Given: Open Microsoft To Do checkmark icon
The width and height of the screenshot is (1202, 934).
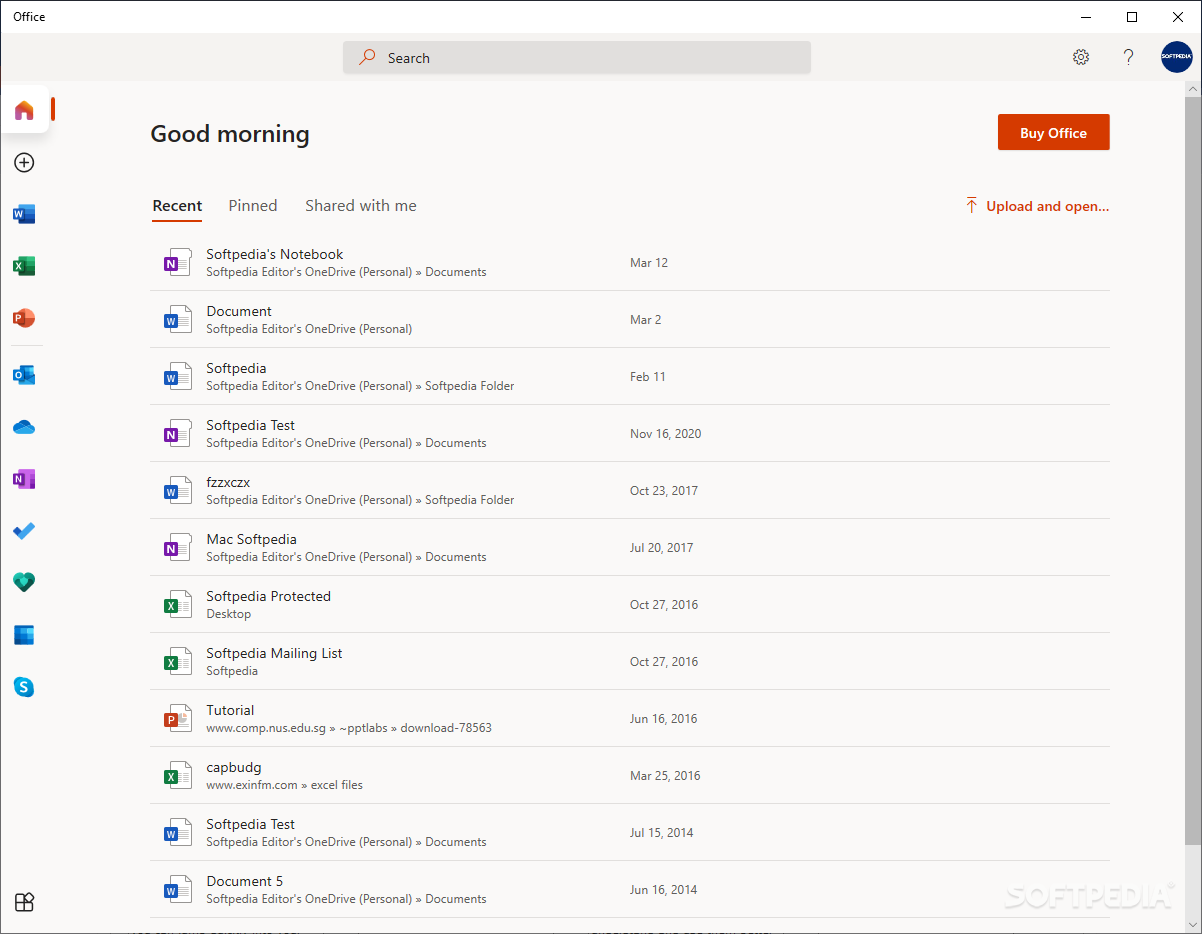Looking at the screenshot, I should tap(25, 531).
